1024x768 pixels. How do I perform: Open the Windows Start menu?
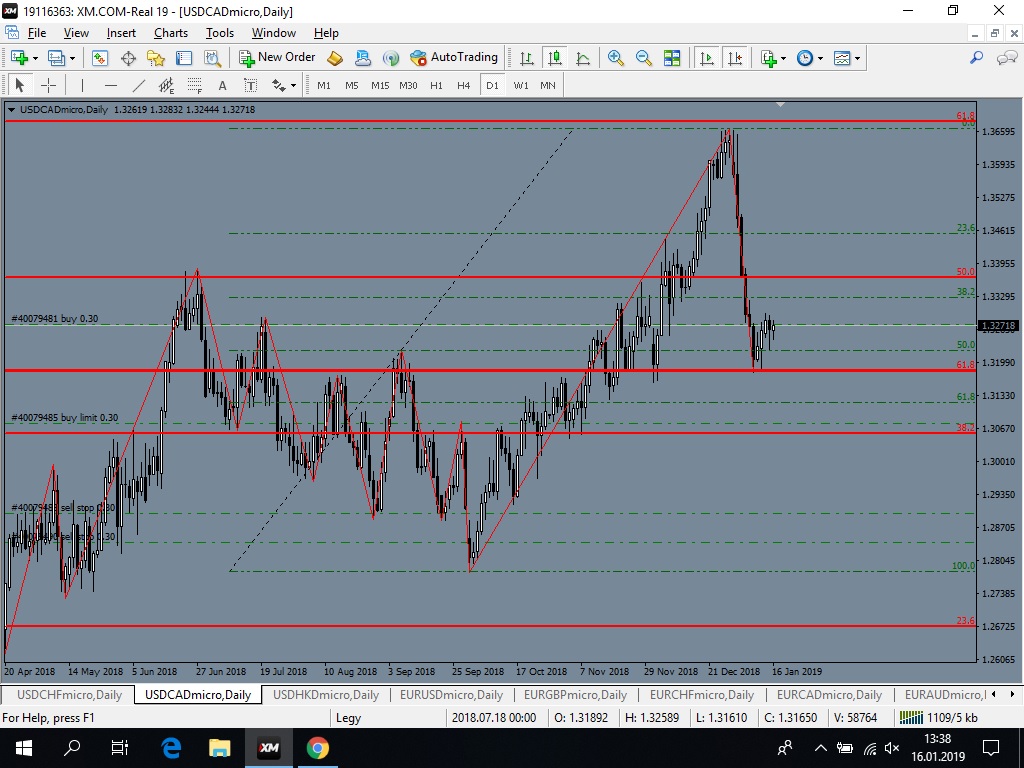tap(24, 748)
